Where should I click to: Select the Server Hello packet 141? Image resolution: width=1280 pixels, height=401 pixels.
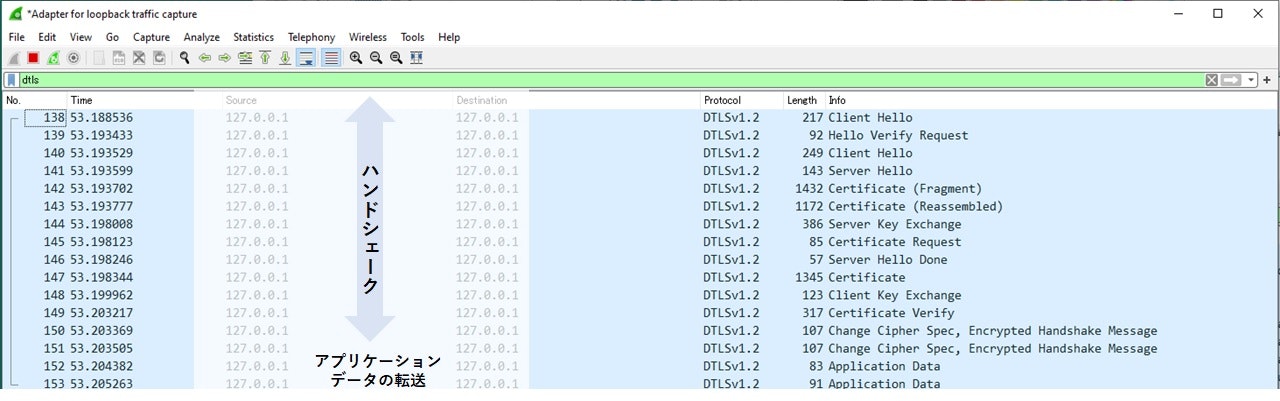coord(640,171)
